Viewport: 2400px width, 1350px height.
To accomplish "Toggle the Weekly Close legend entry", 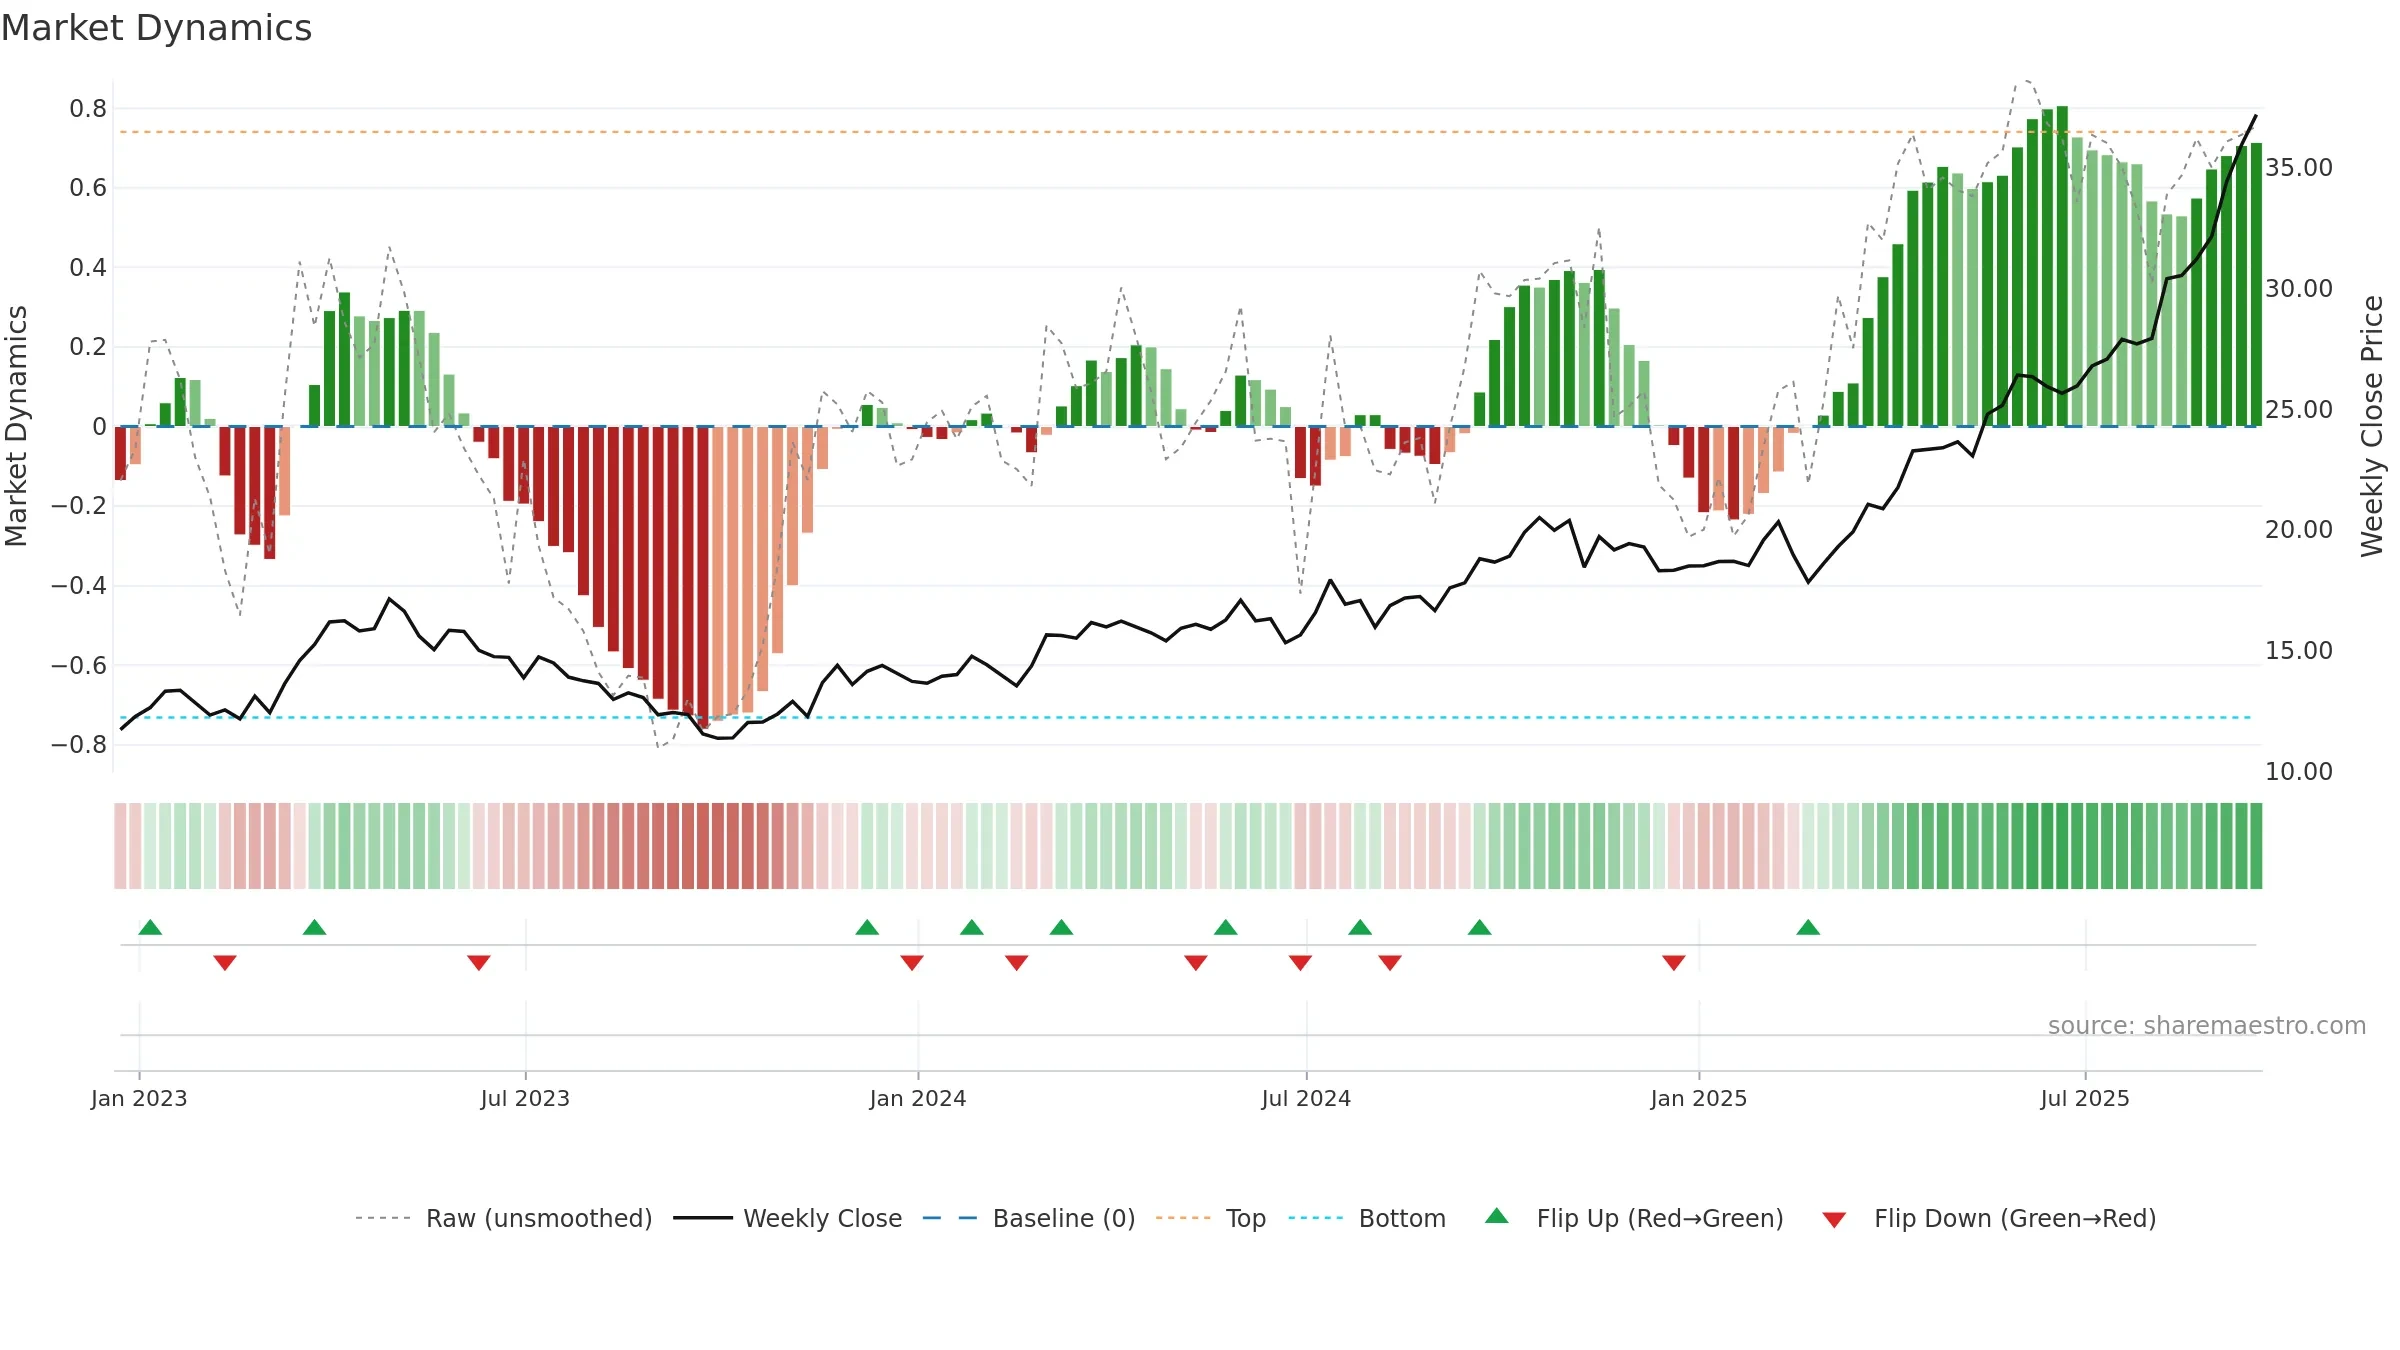I will 788,1218.
